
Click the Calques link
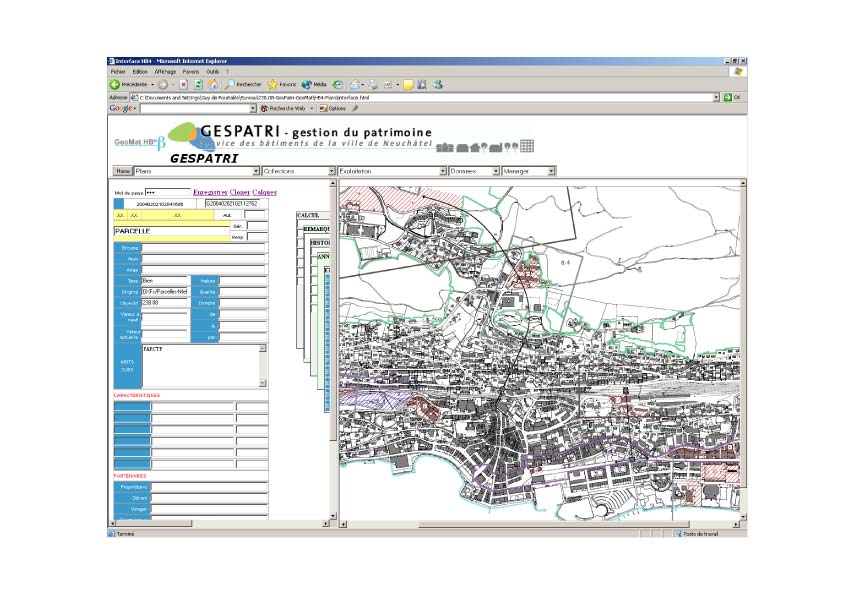pos(264,192)
